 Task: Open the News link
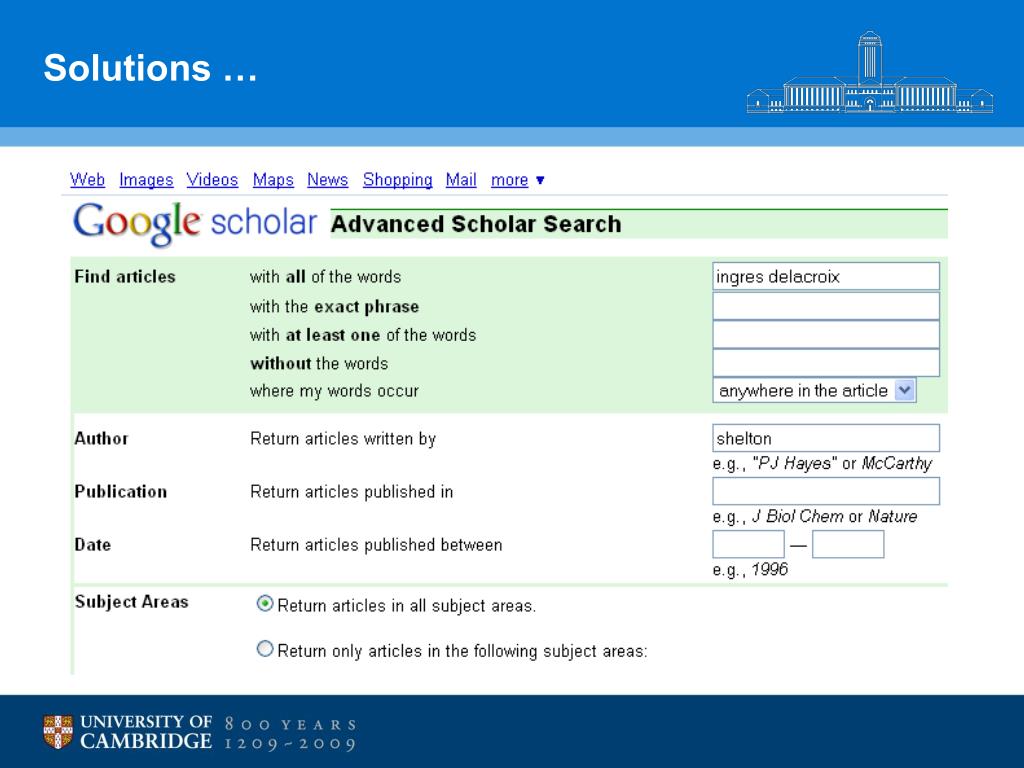[327, 180]
